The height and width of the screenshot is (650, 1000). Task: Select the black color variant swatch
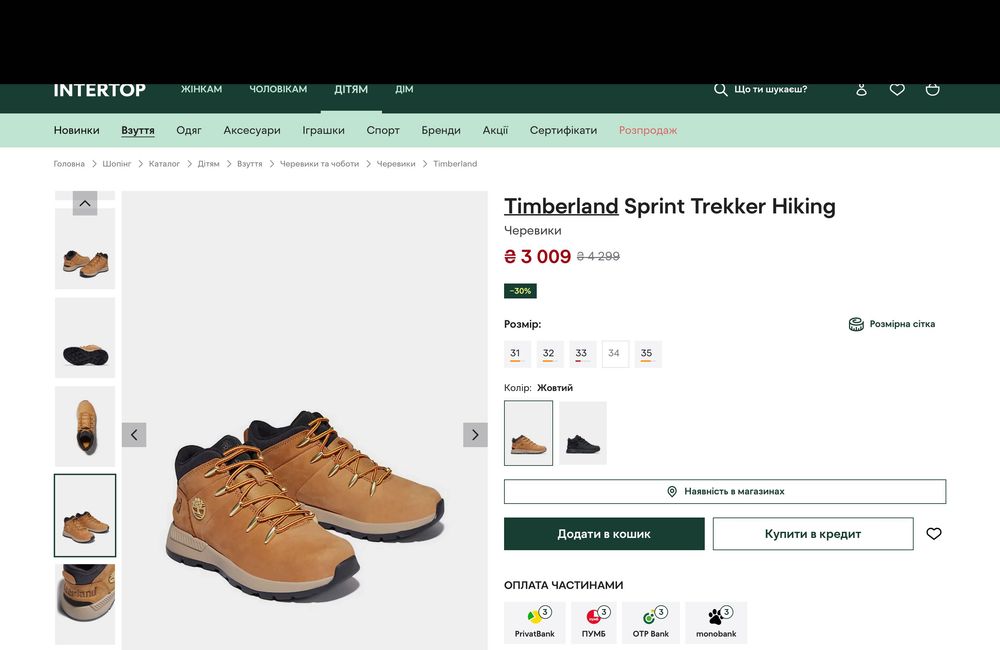(x=583, y=433)
